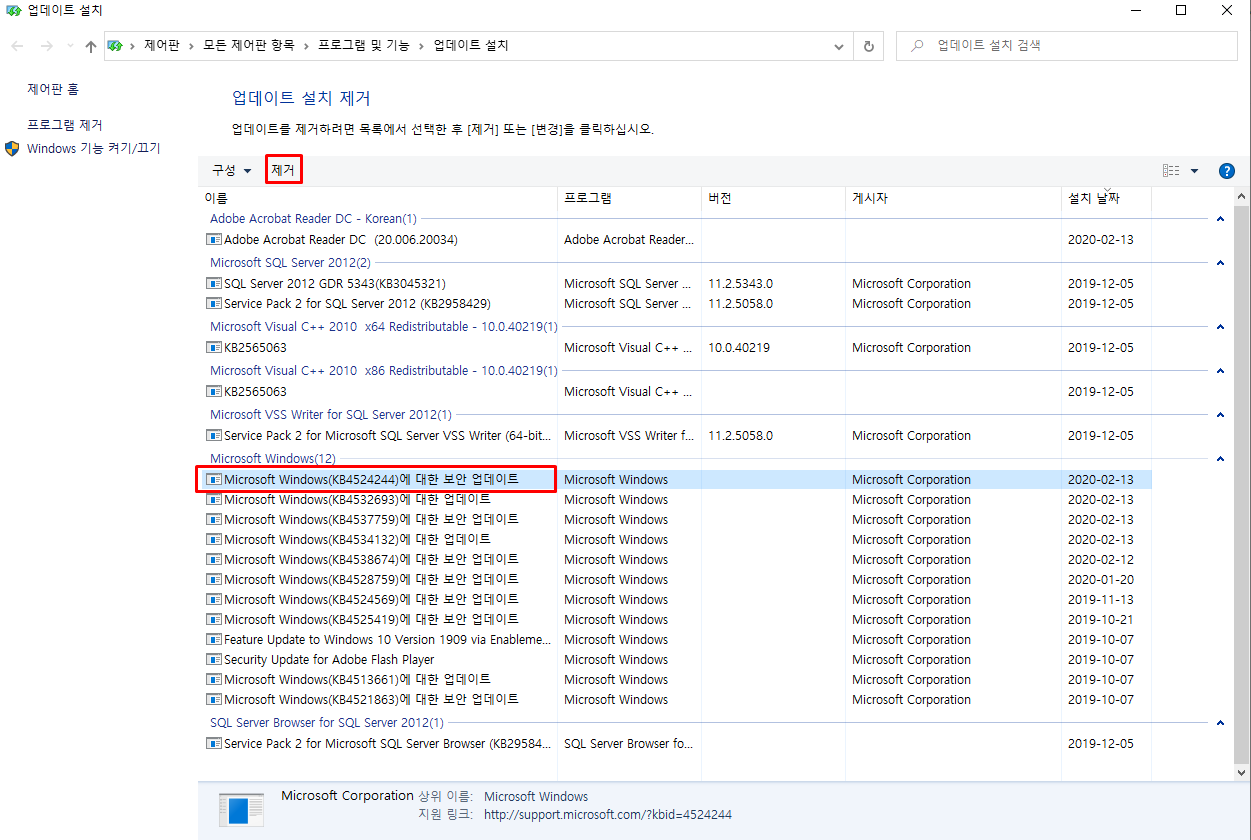The width and height of the screenshot is (1251, 840).
Task: Click KB4524569 security update icon
Action: tap(213, 600)
